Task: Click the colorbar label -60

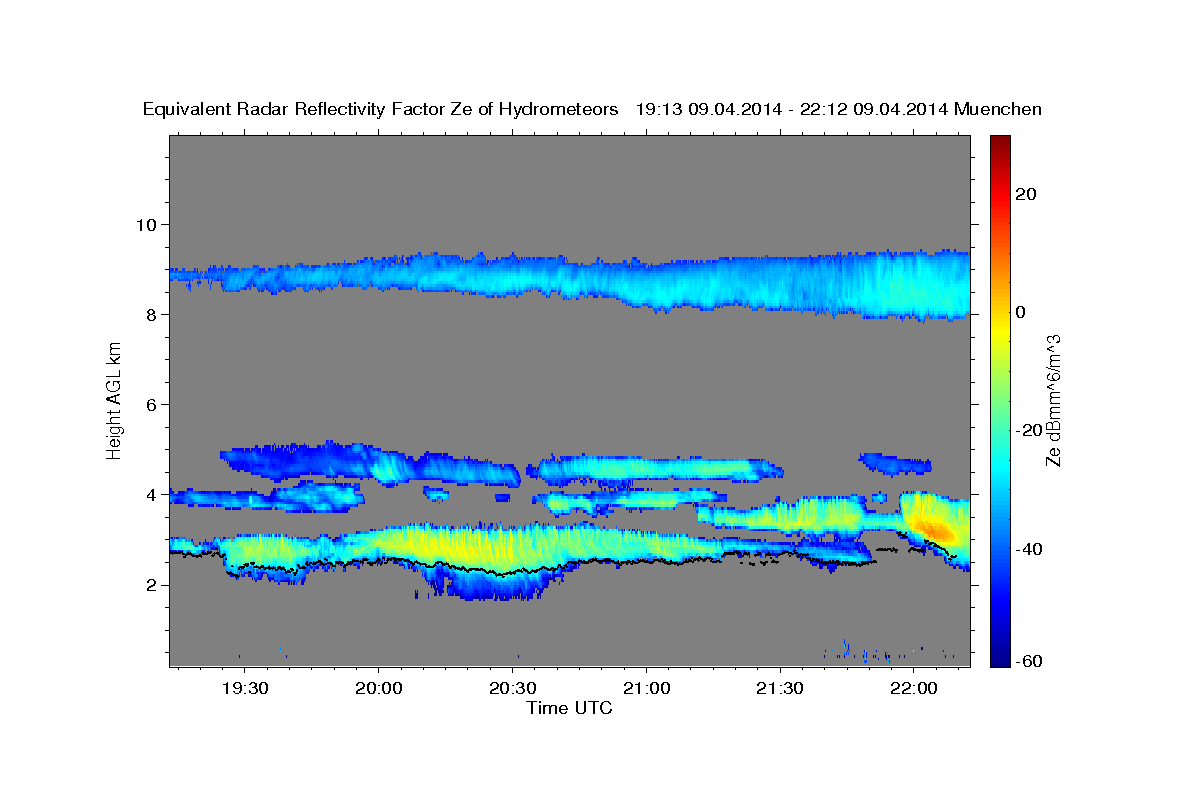Action: click(1030, 661)
